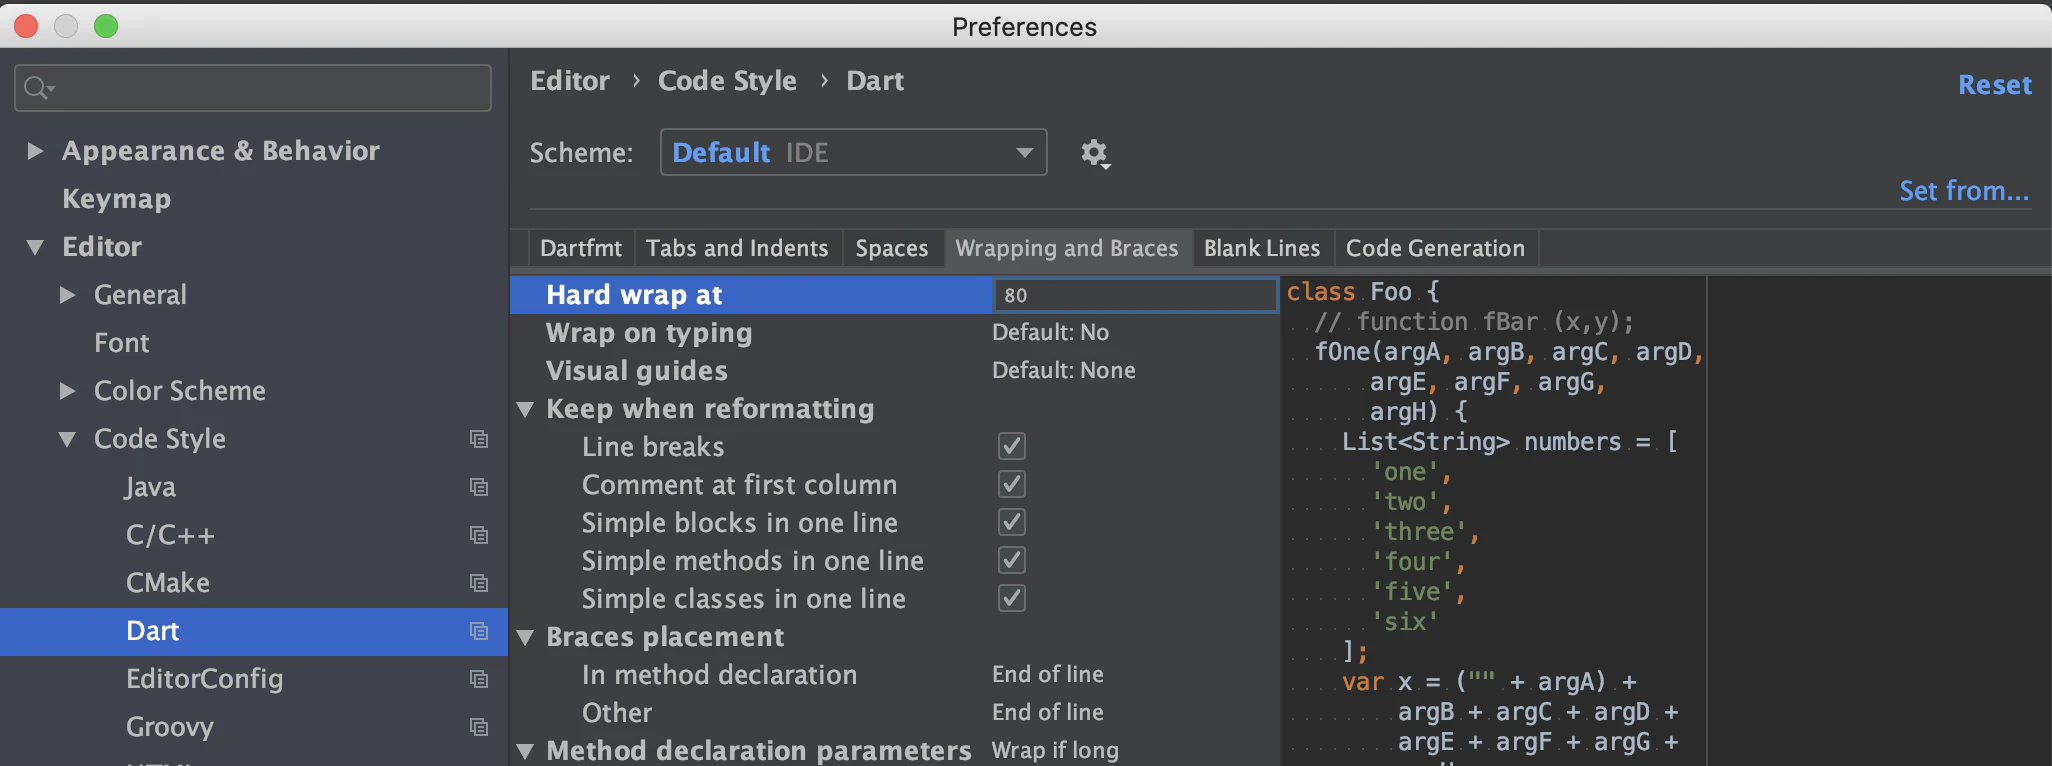
Task: Expand the General node
Action: click(67, 295)
